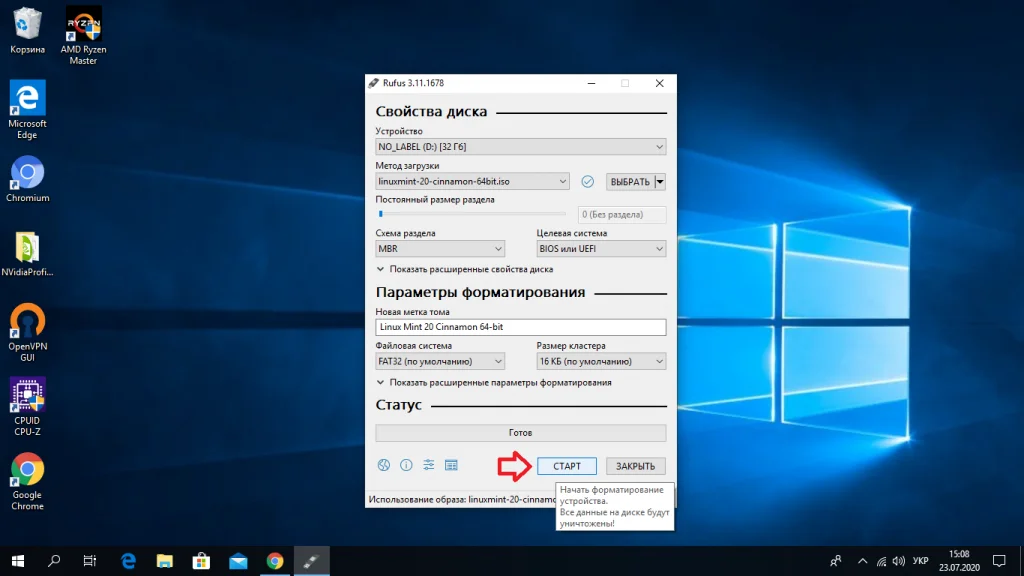Image resolution: width=1024 pixels, height=576 pixels.
Task: Open the Rufus about info icon
Action: point(406,465)
